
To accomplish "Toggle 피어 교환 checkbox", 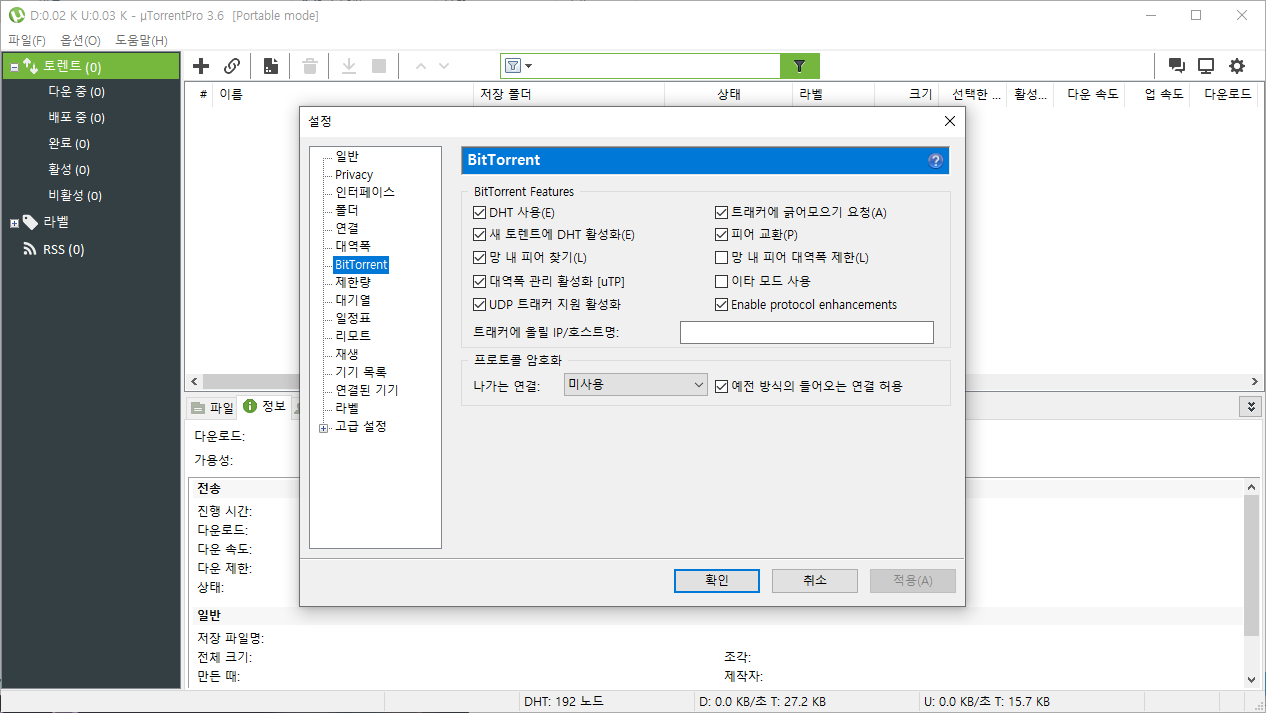I will pos(721,235).
